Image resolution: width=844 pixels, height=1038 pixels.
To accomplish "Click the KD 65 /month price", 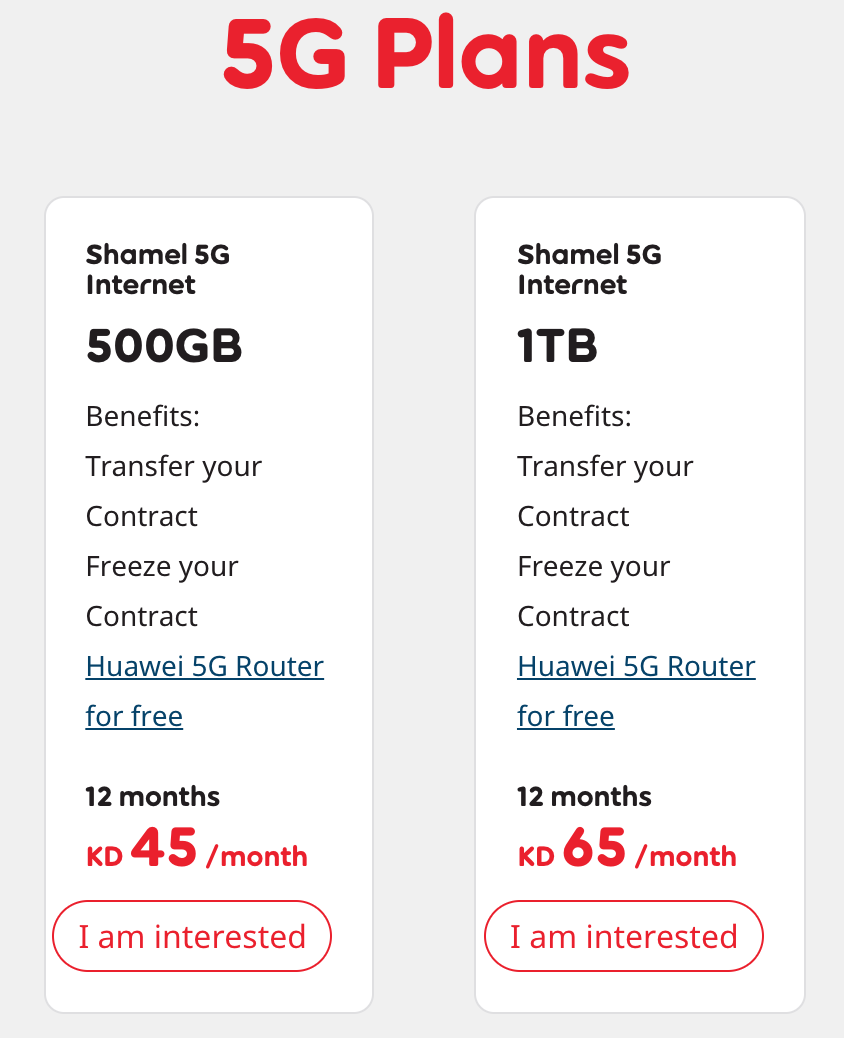I will 627,848.
